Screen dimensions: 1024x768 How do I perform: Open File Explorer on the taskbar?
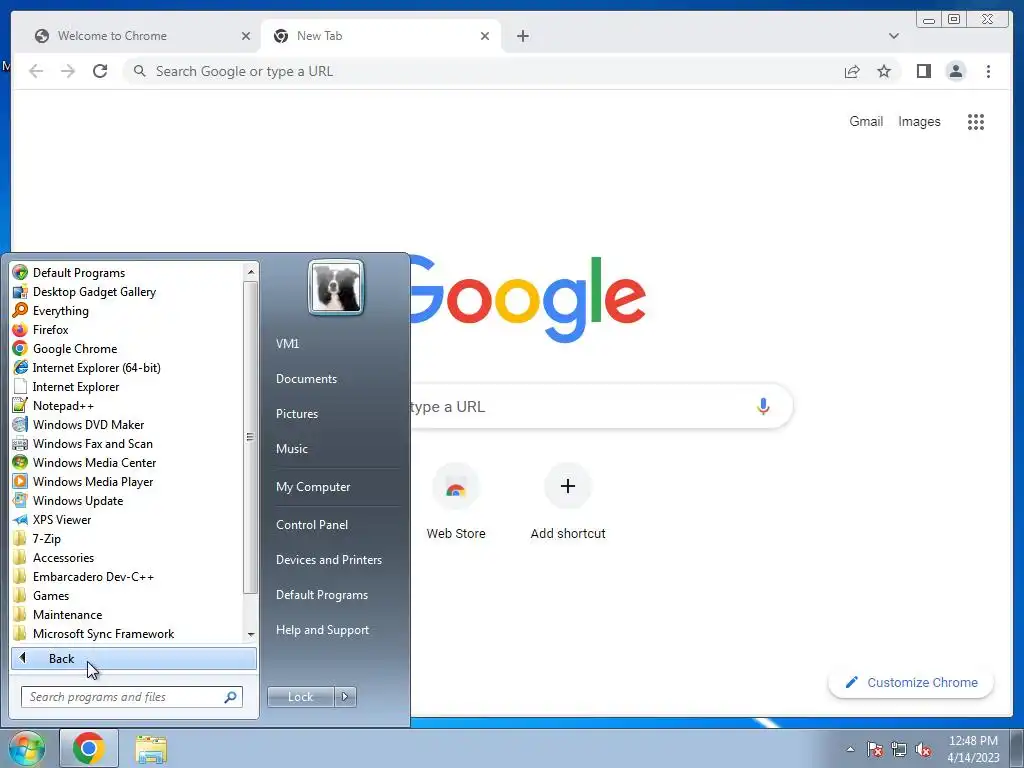coord(151,748)
